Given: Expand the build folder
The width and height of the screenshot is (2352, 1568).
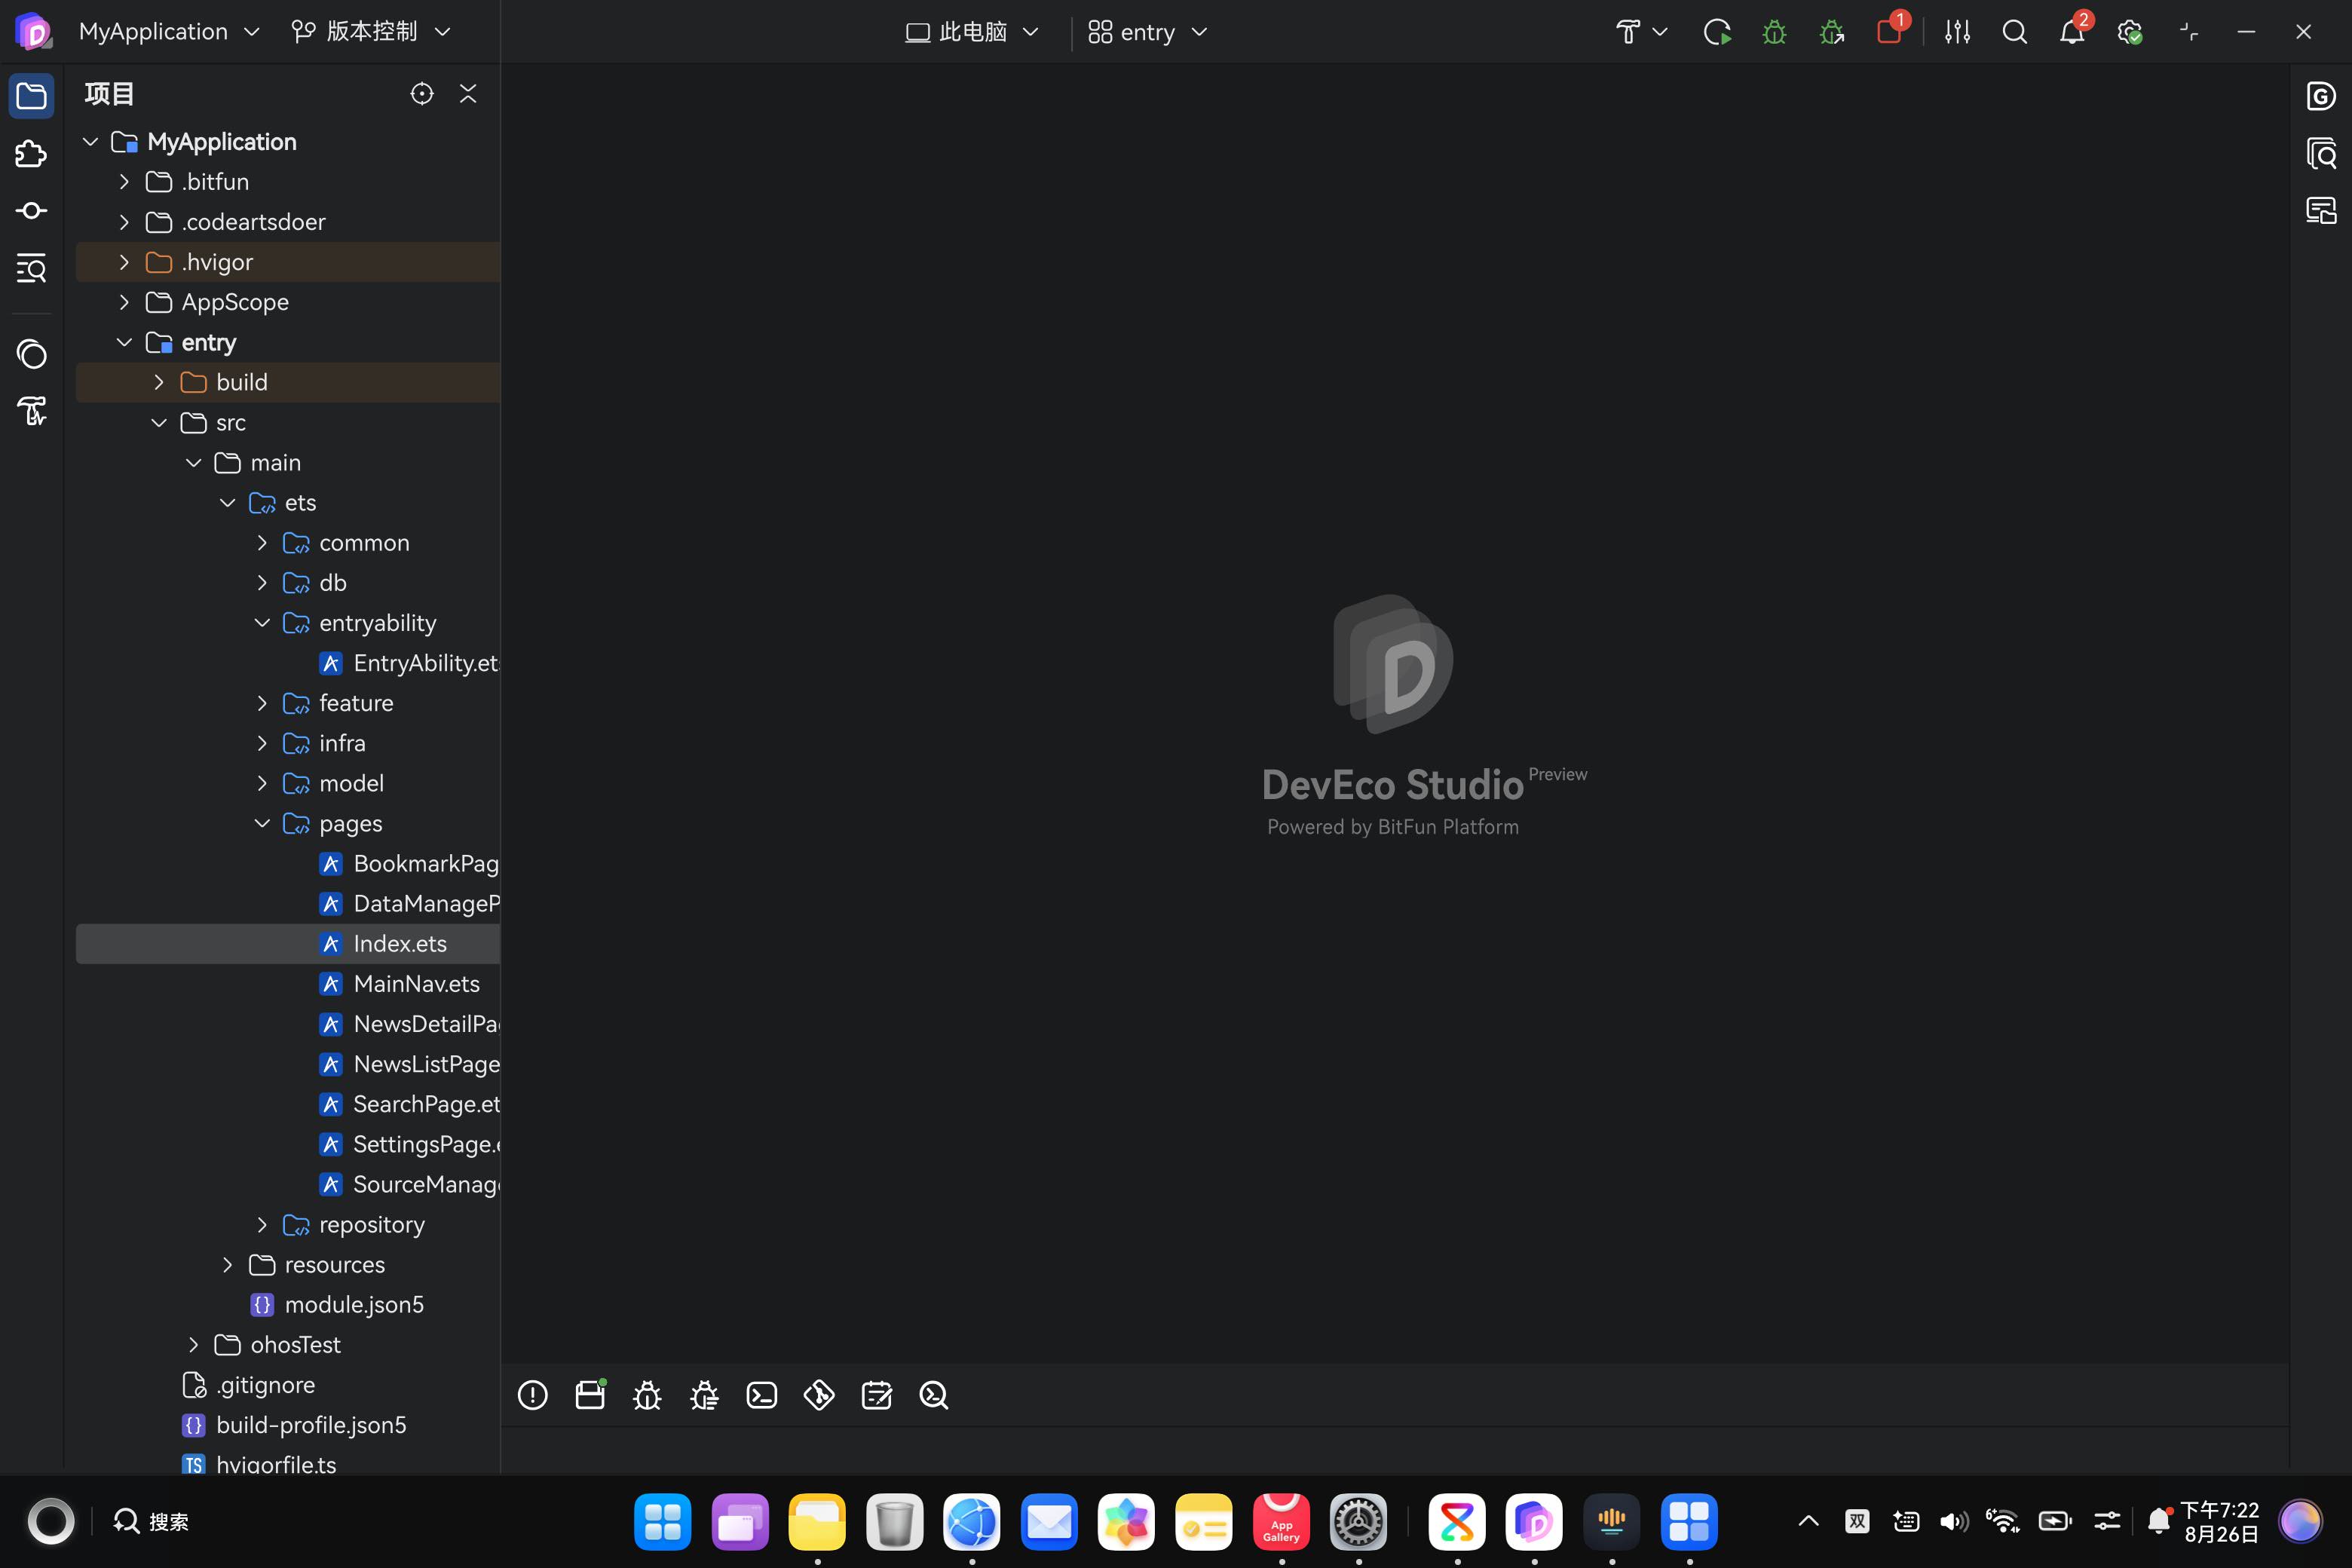Looking at the screenshot, I should click(x=159, y=382).
